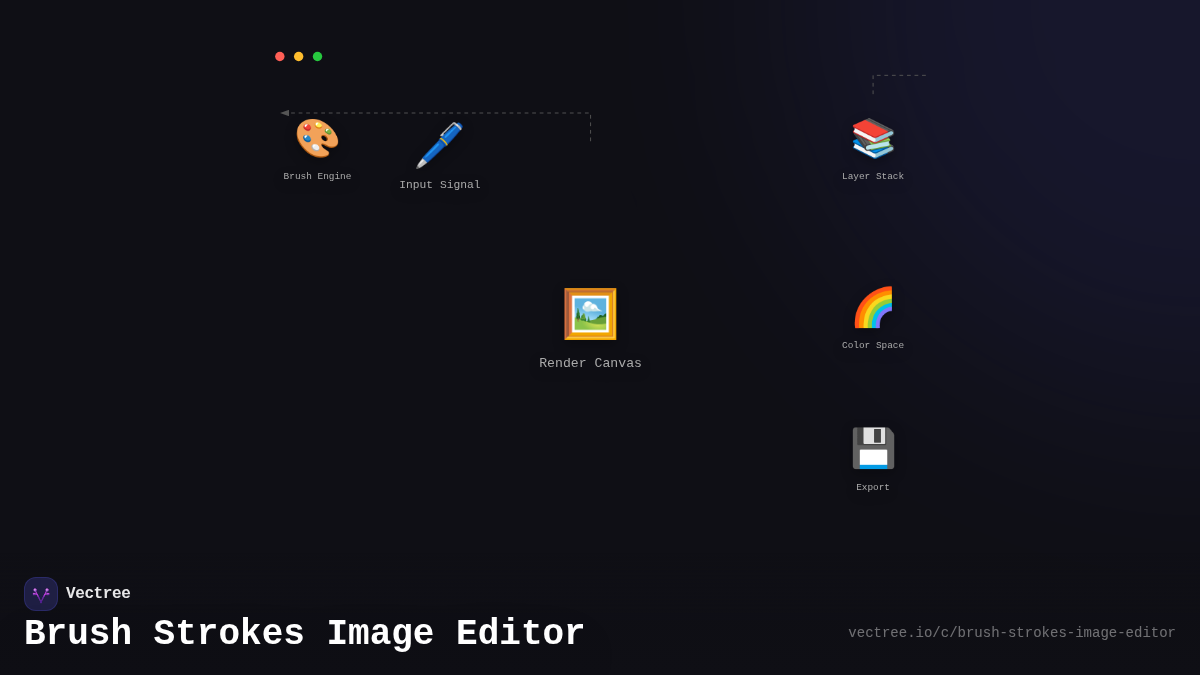The image size is (1200, 675).
Task: Click the Export floppy disk icon
Action: (x=872, y=448)
